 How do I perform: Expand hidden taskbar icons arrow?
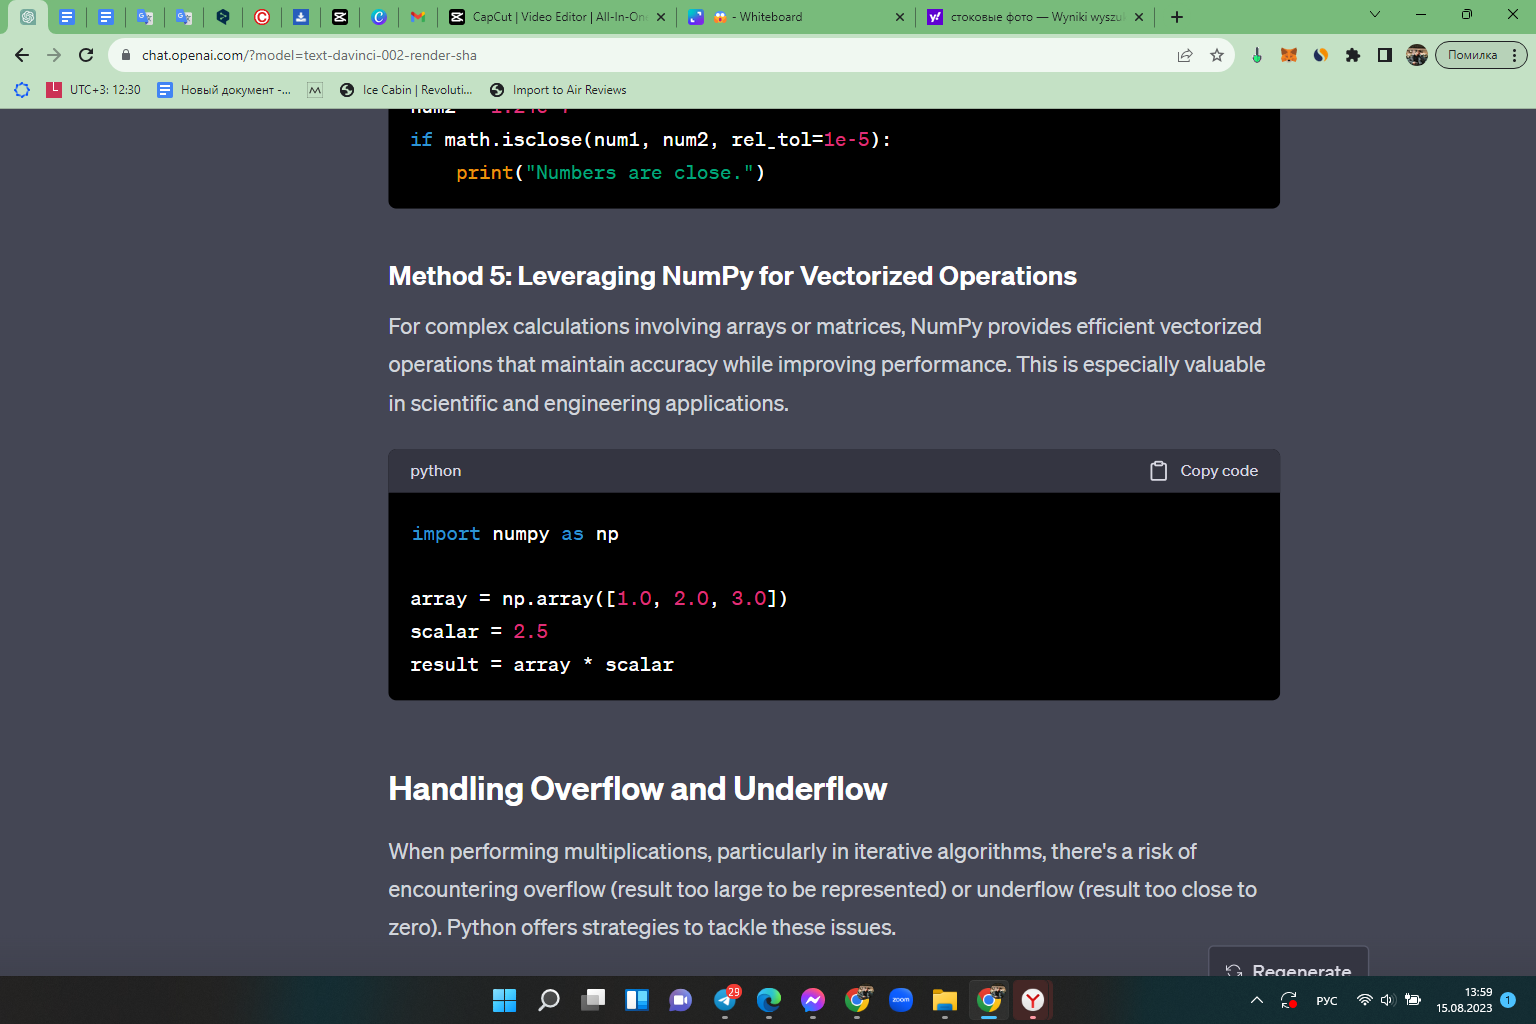1256,1000
